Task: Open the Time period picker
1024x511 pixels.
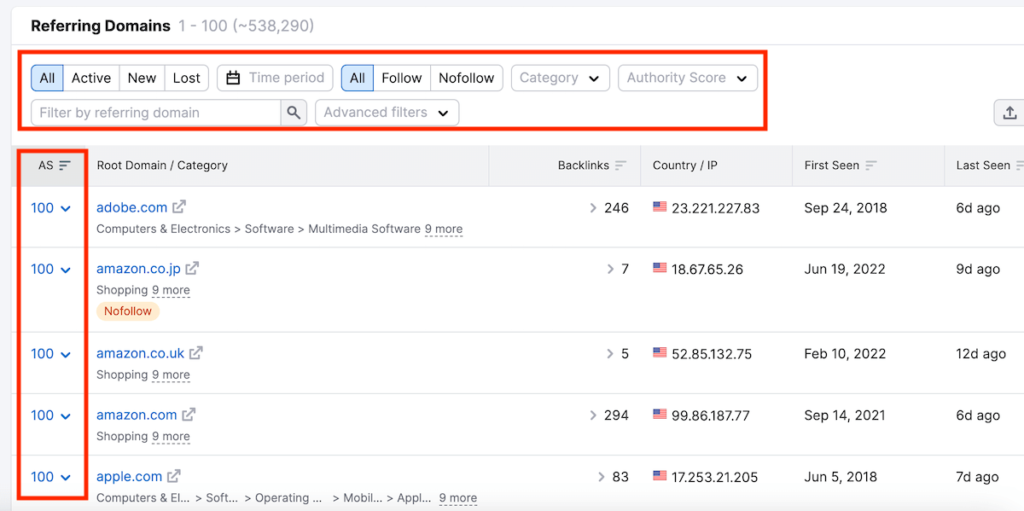Action: pyautogui.click(x=275, y=78)
